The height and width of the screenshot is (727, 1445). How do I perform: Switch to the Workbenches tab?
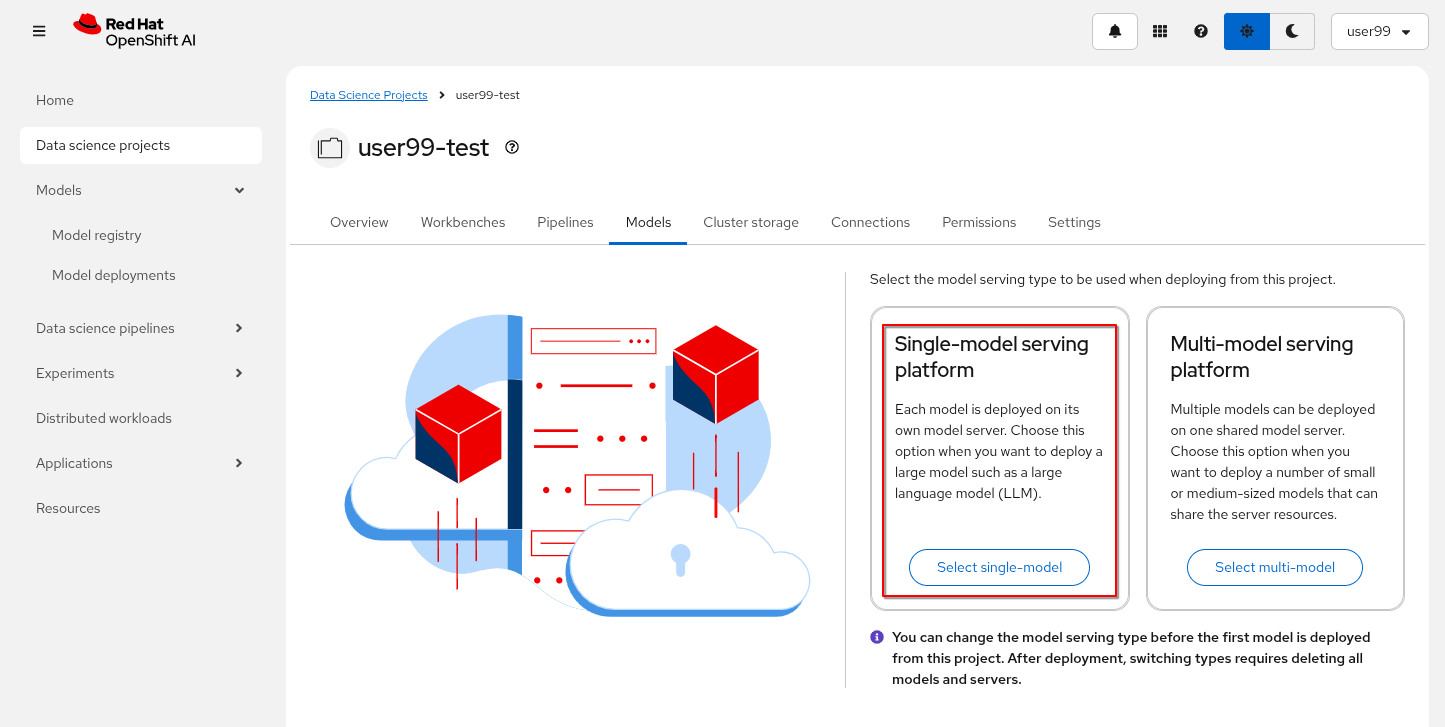coord(463,222)
